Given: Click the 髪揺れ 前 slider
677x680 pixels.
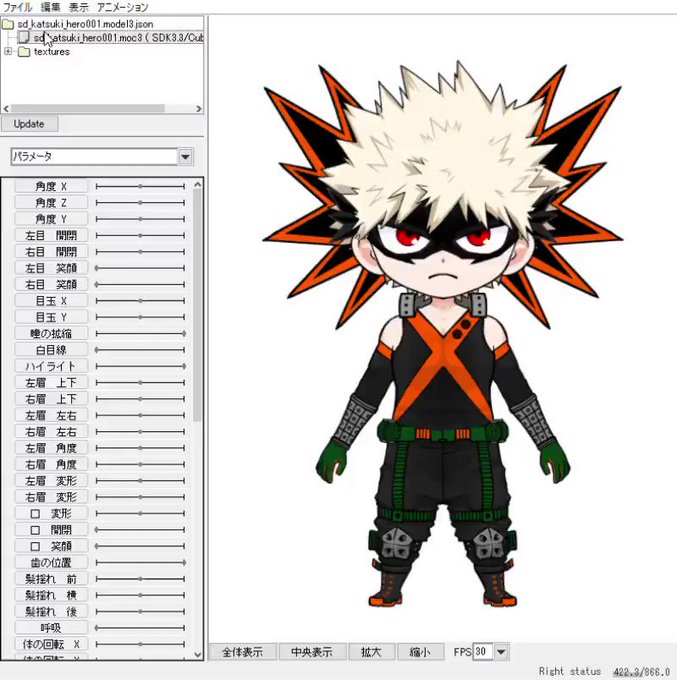Looking at the screenshot, I should click(x=140, y=579).
